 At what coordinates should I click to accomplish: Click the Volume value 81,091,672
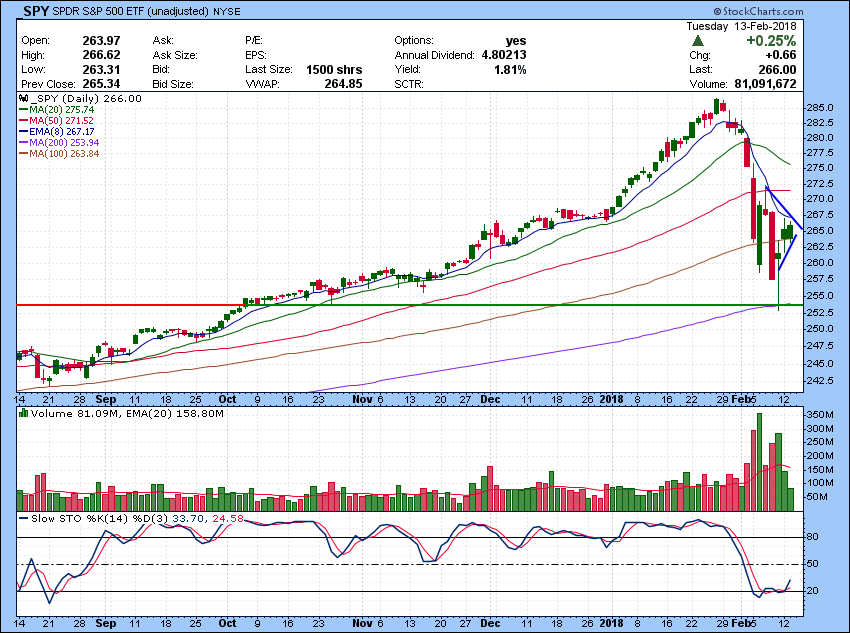point(765,84)
